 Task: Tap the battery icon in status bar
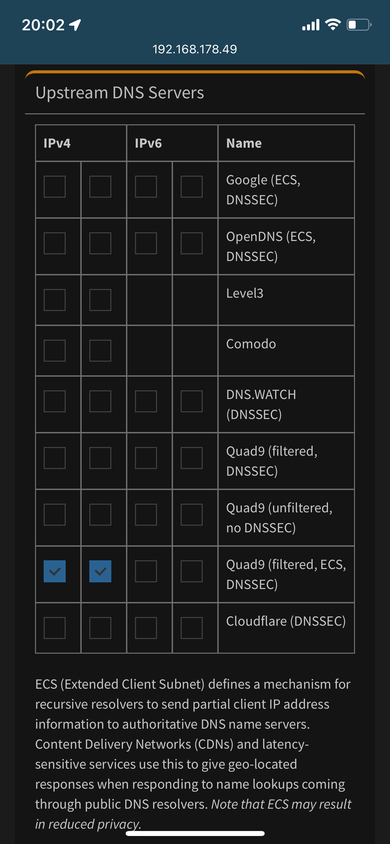point(358,24)
